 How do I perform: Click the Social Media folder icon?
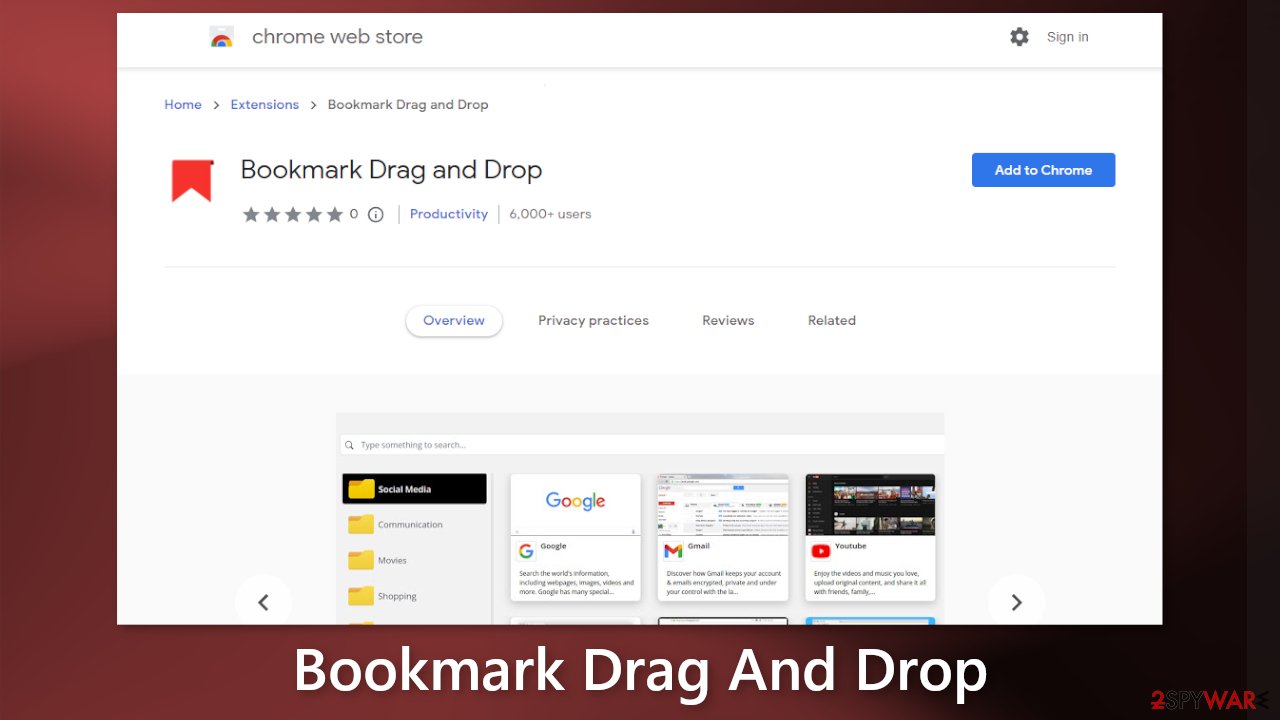pyautogui.click(x=361, y=489)
